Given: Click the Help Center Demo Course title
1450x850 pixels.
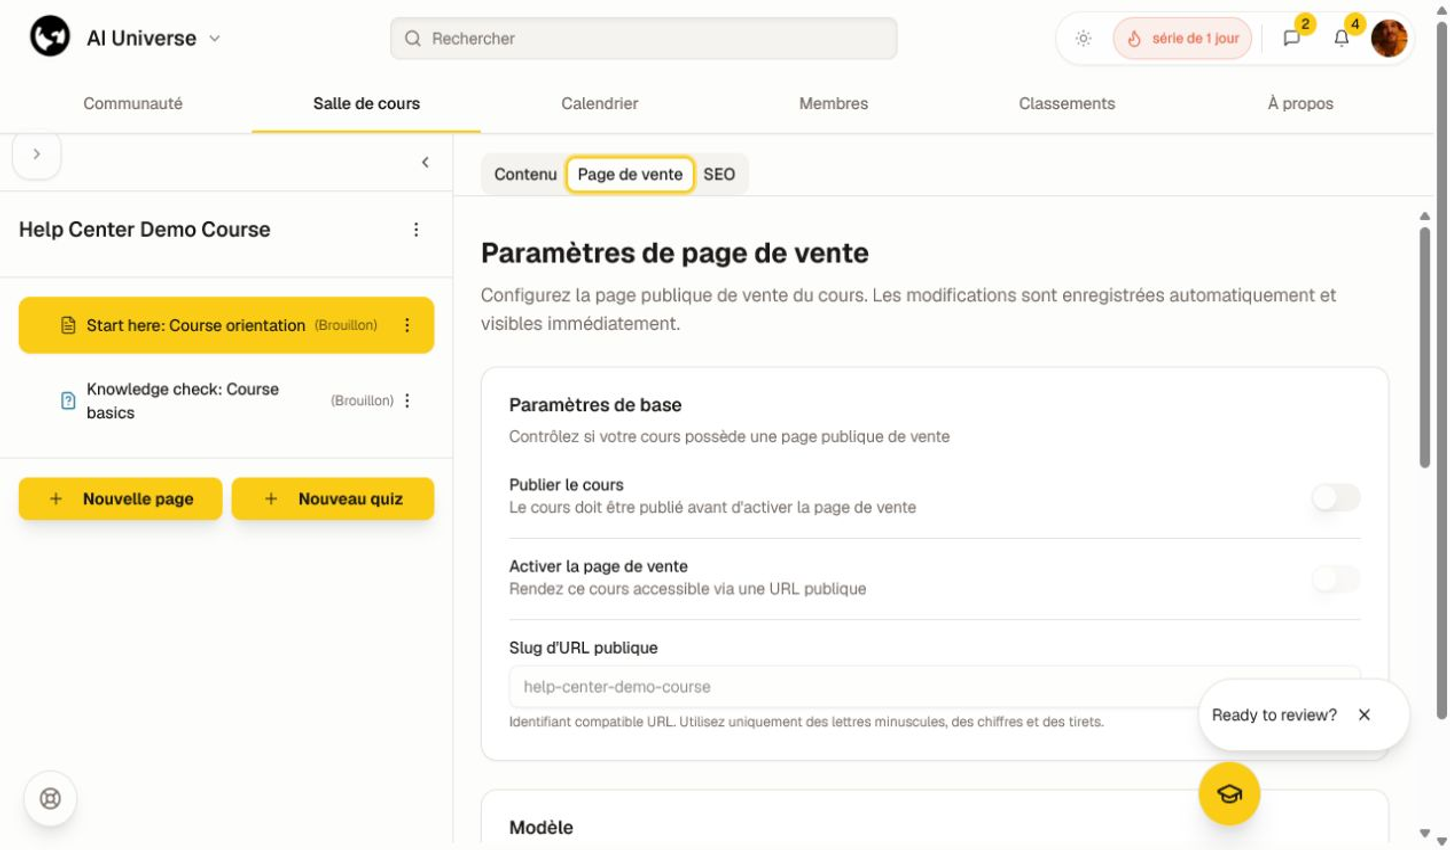Looking at the screenshot, I should point(145,229).
